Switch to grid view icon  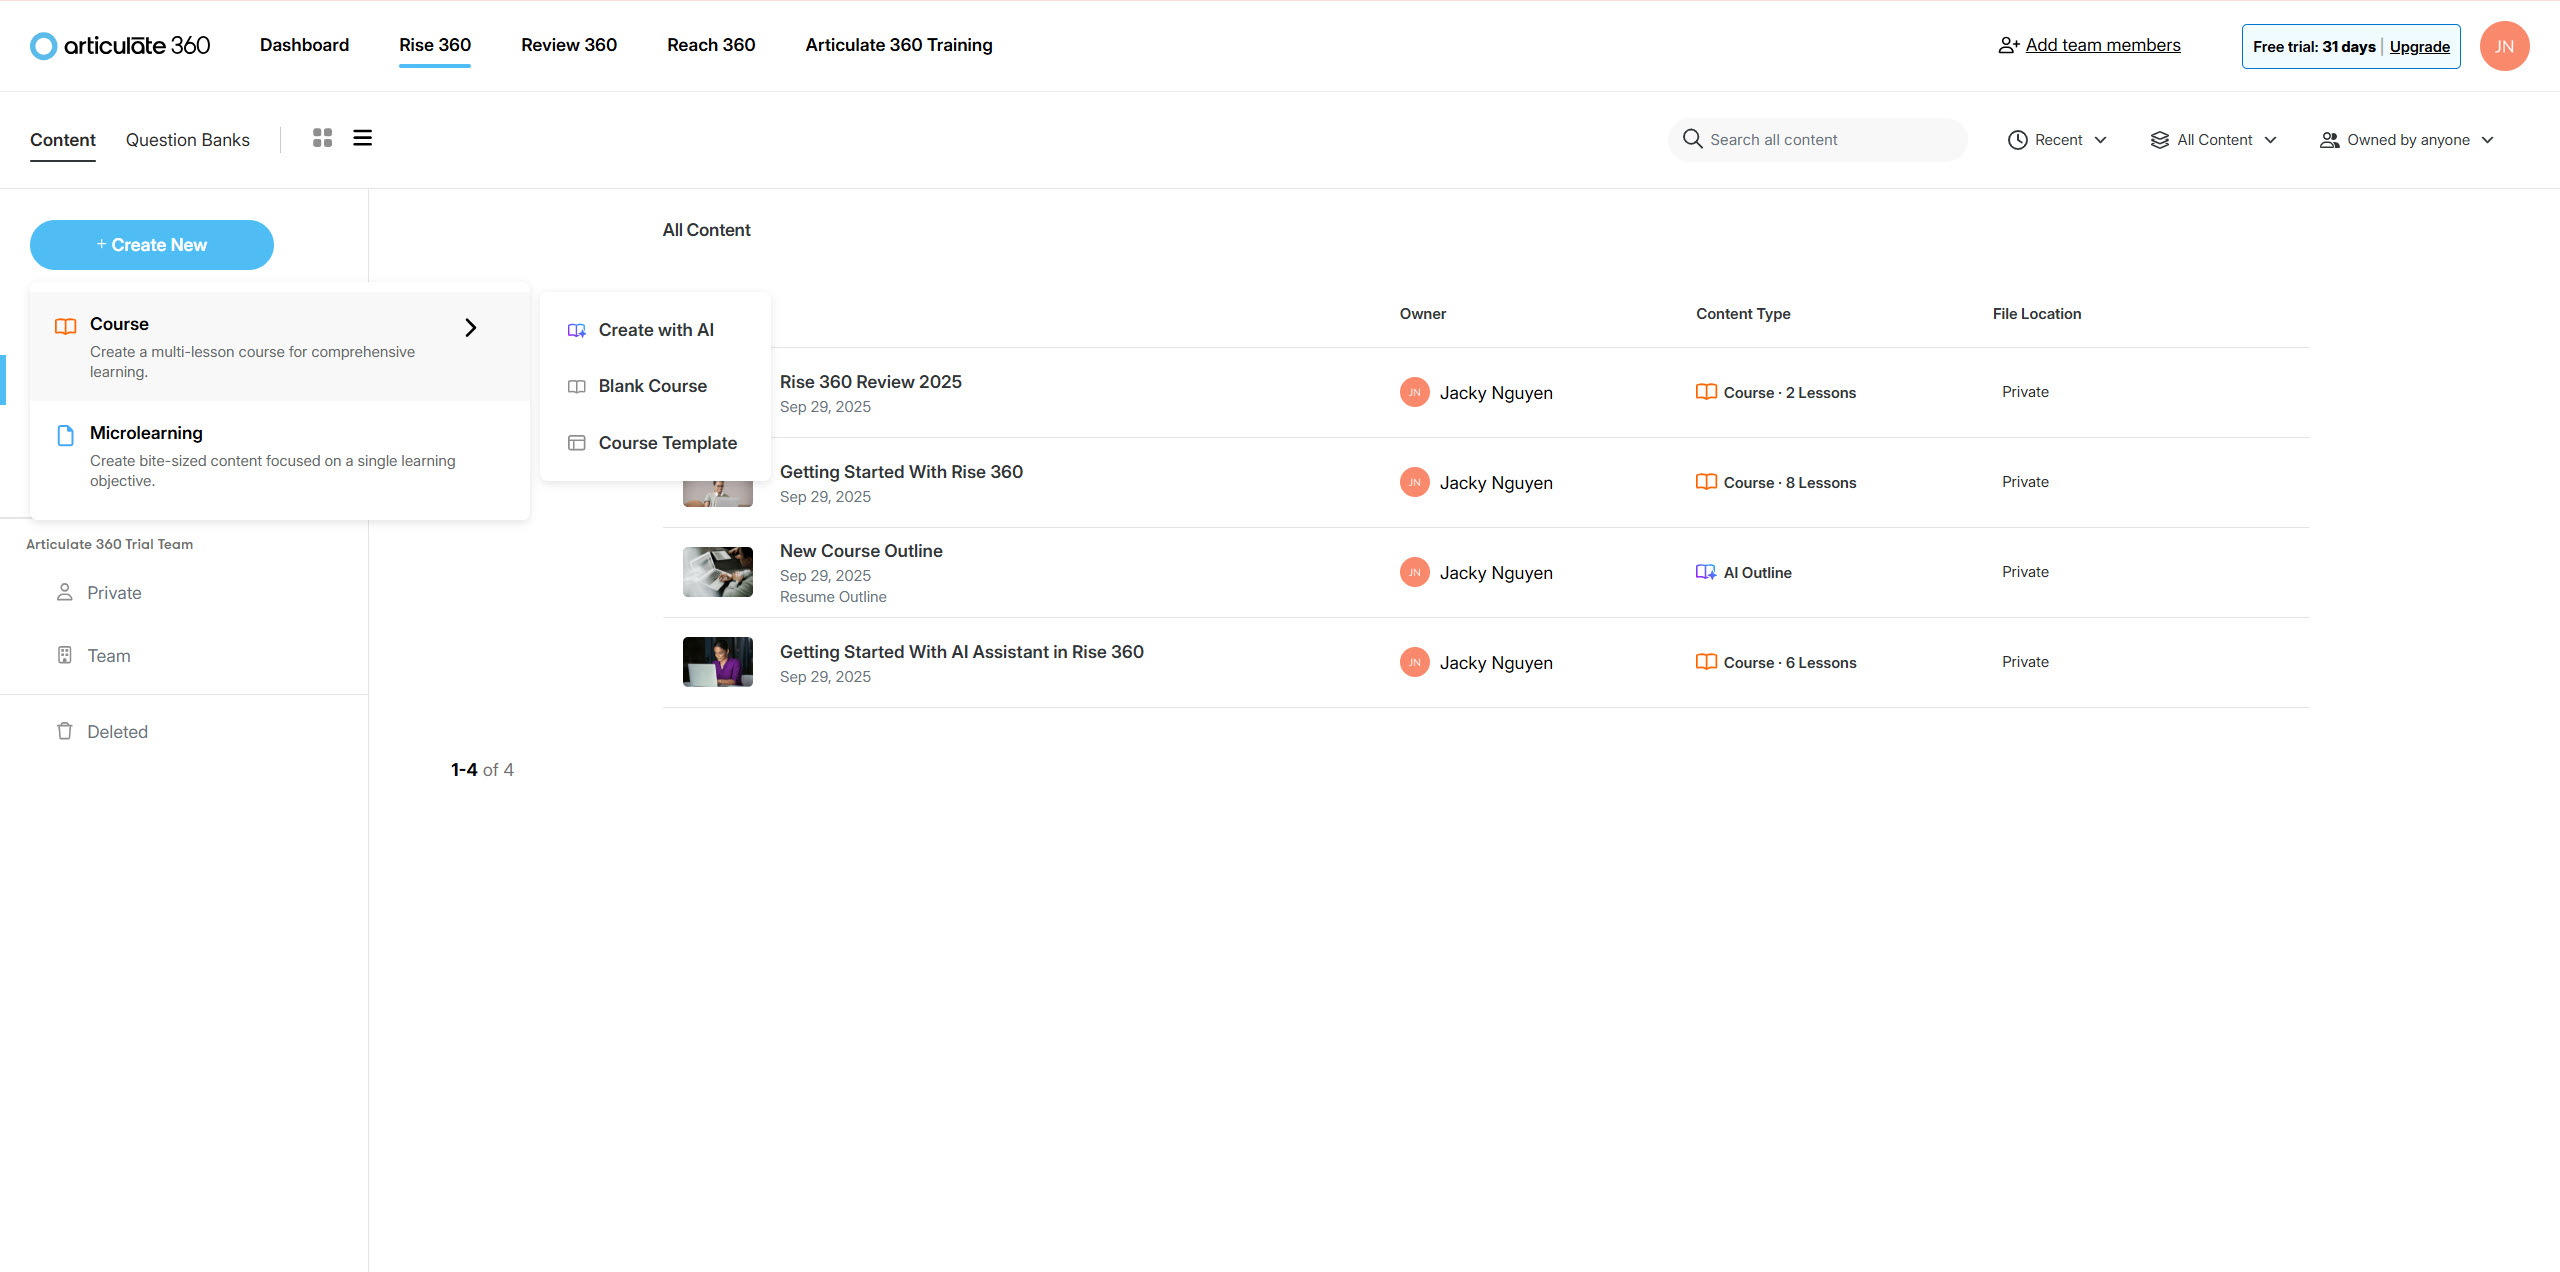coord(322,138)
